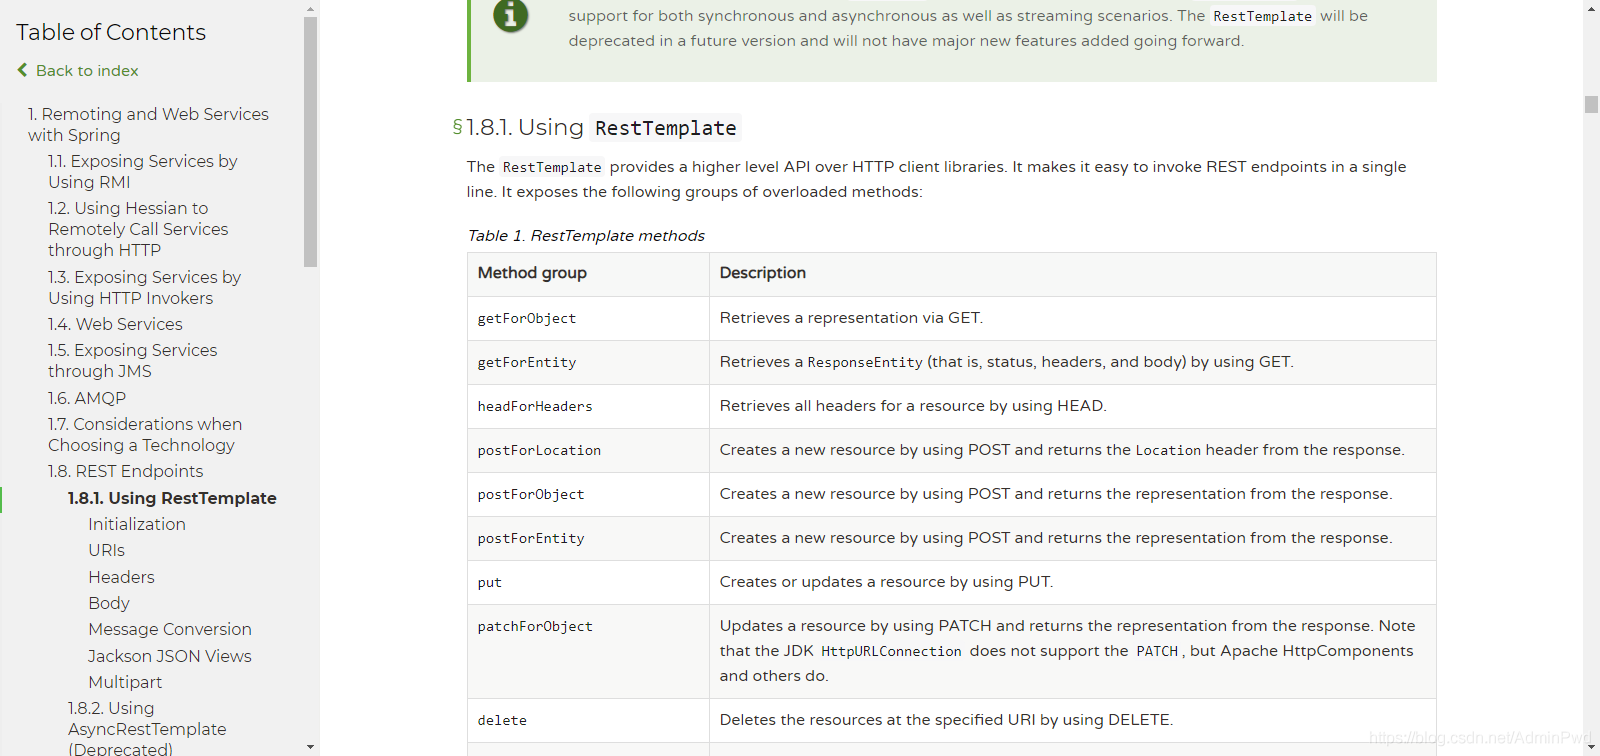Click the RestTemplate code text in the note

1262,16
